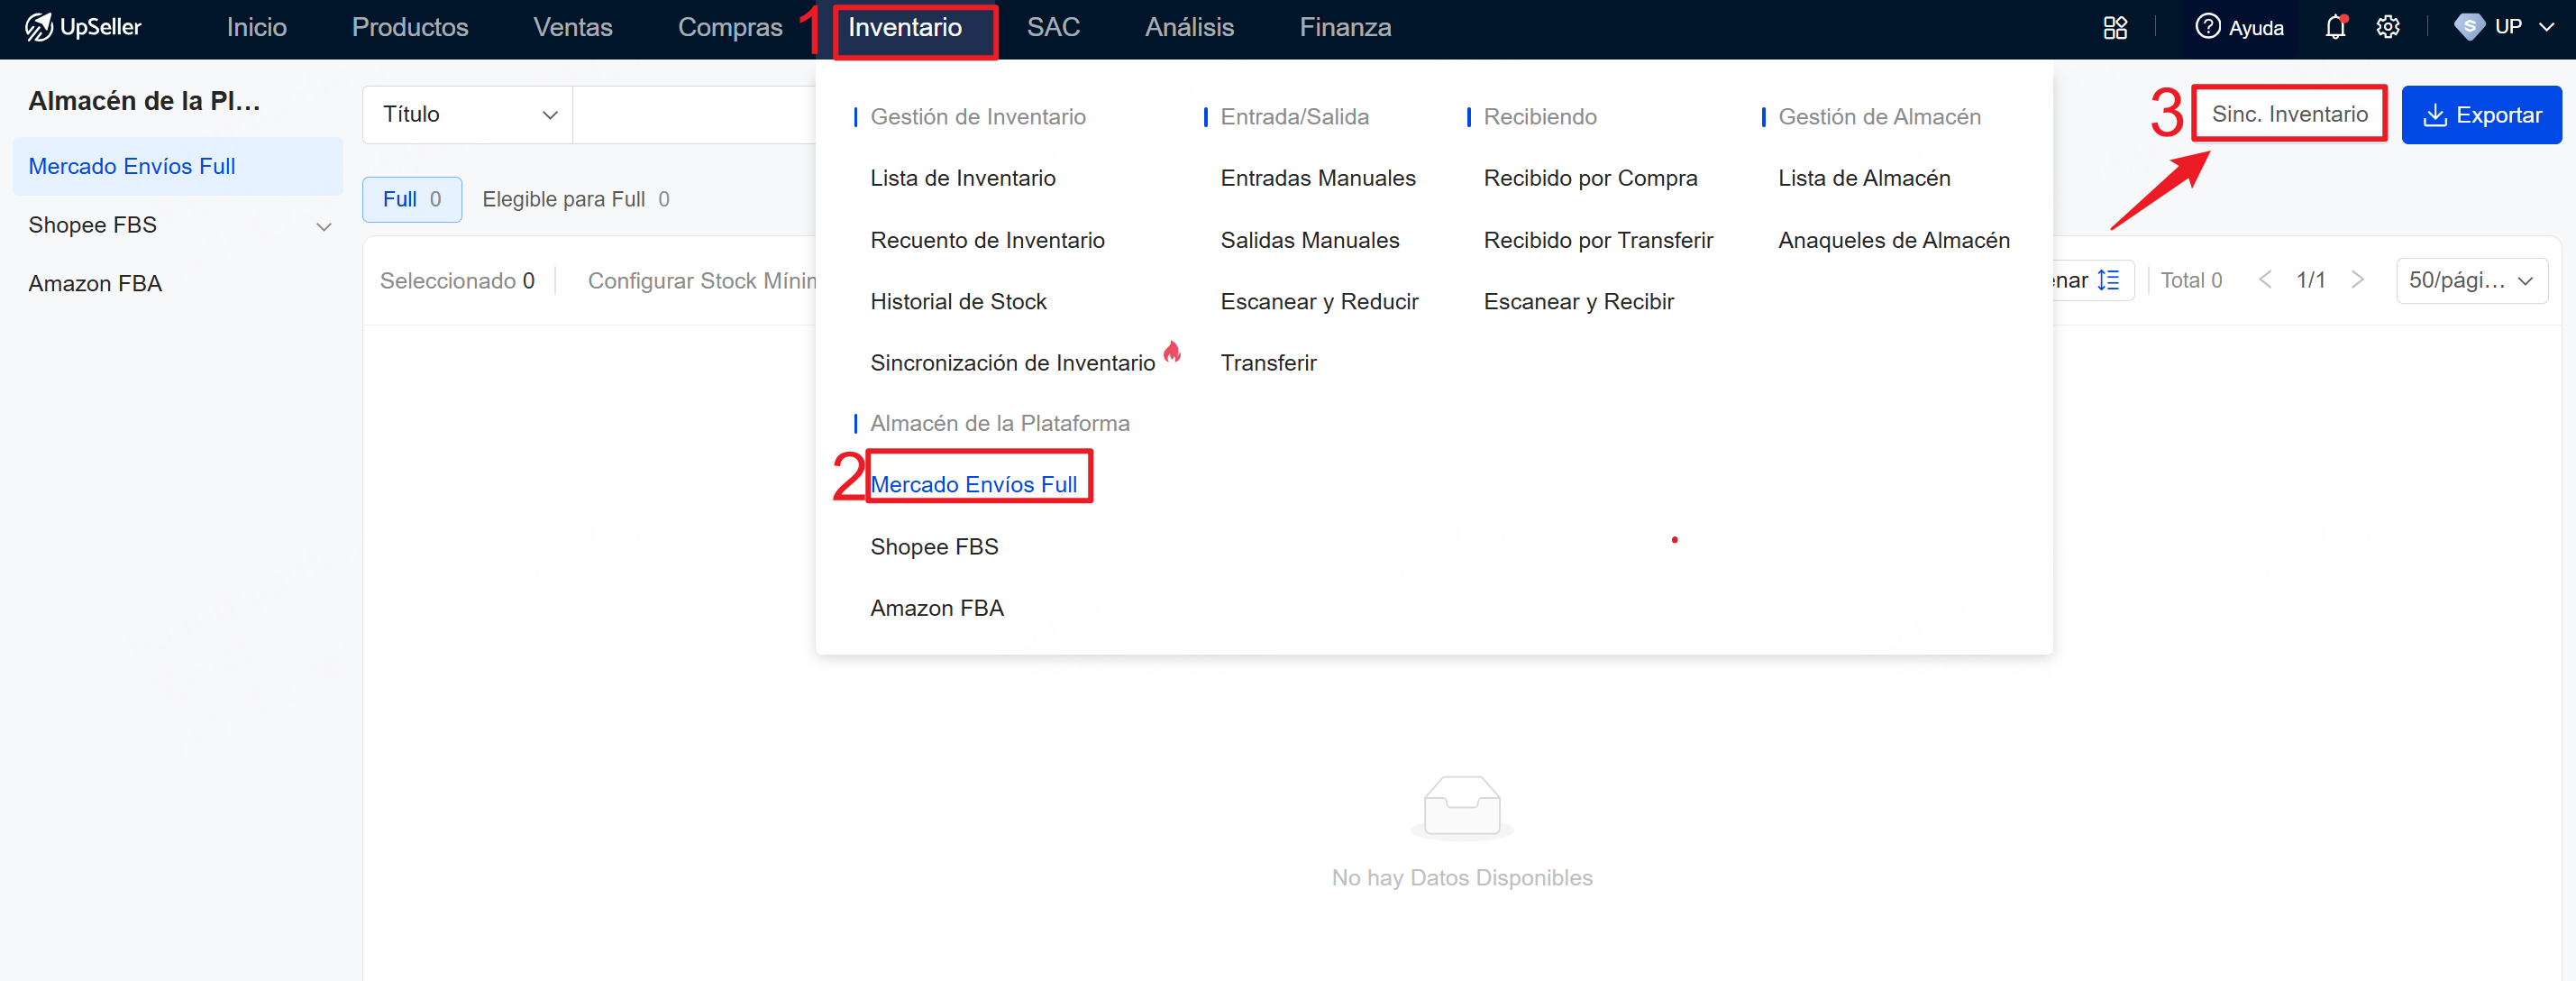2576x981 pixels.
Task: Expand the UP account dropdown
Action: [x=2505, y=27]
